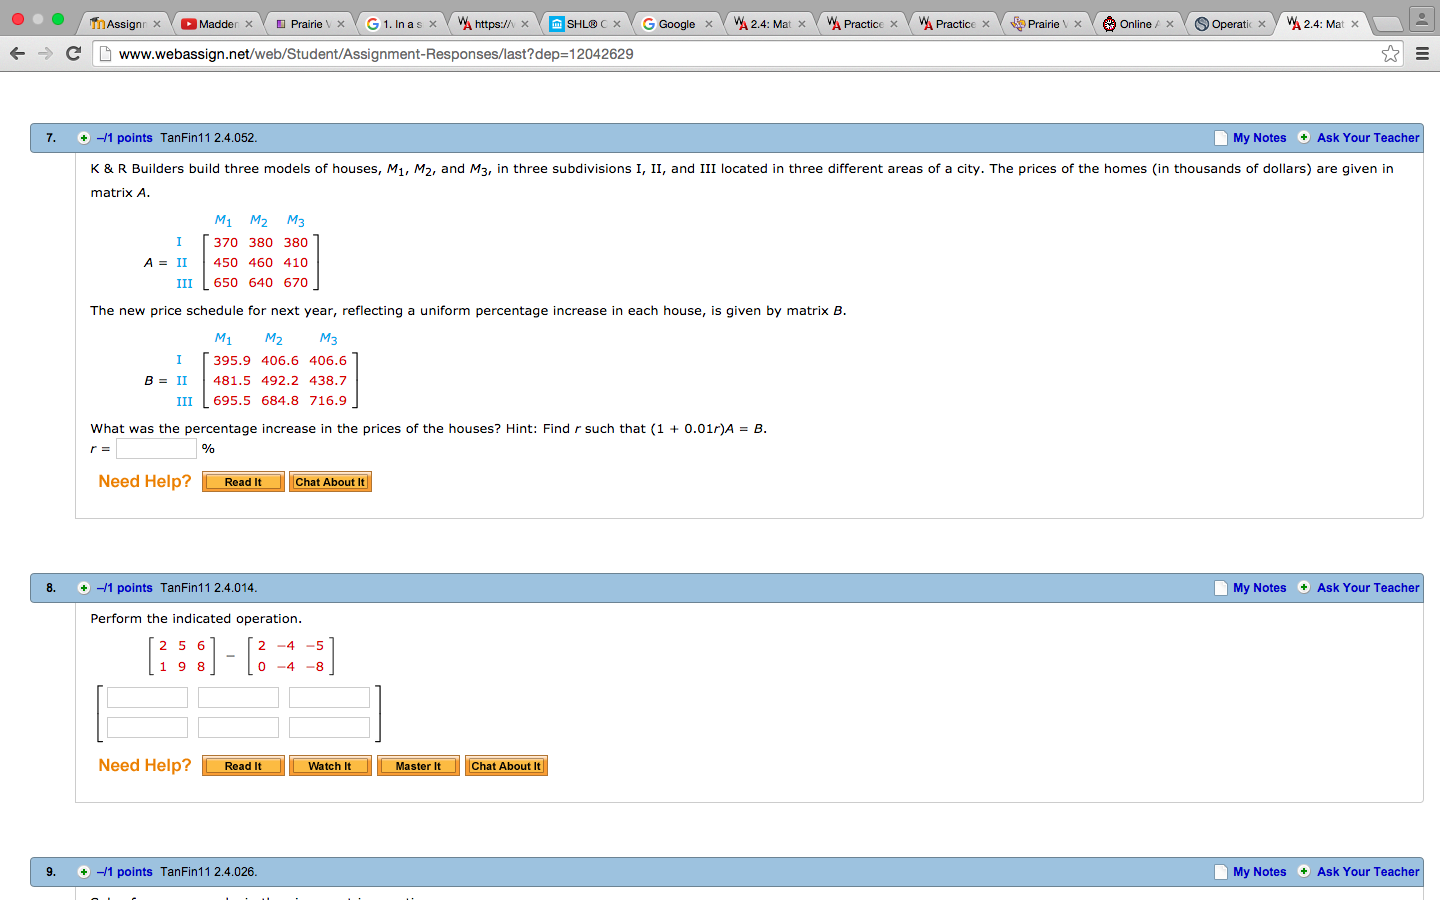The image size is (1440, 900).
Task: Expand question 9 points plus icon
Action: (x=84, y=872)
